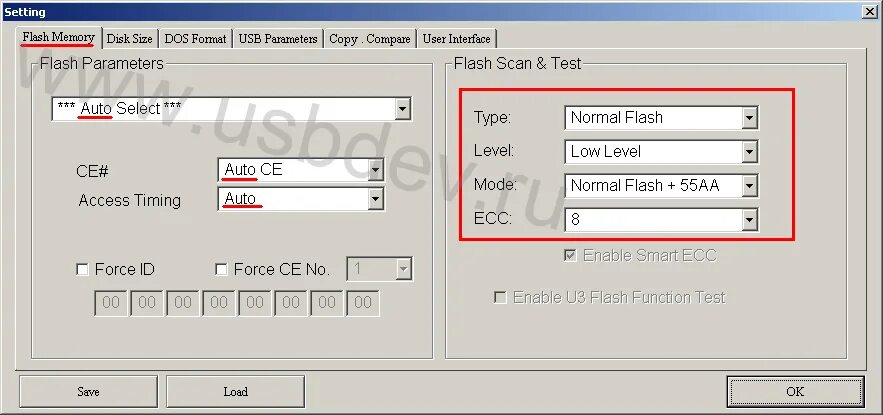Expand the Auto Select flash dropdown
The height and width of the screenshot is (415, 883).
pos(231,109)
